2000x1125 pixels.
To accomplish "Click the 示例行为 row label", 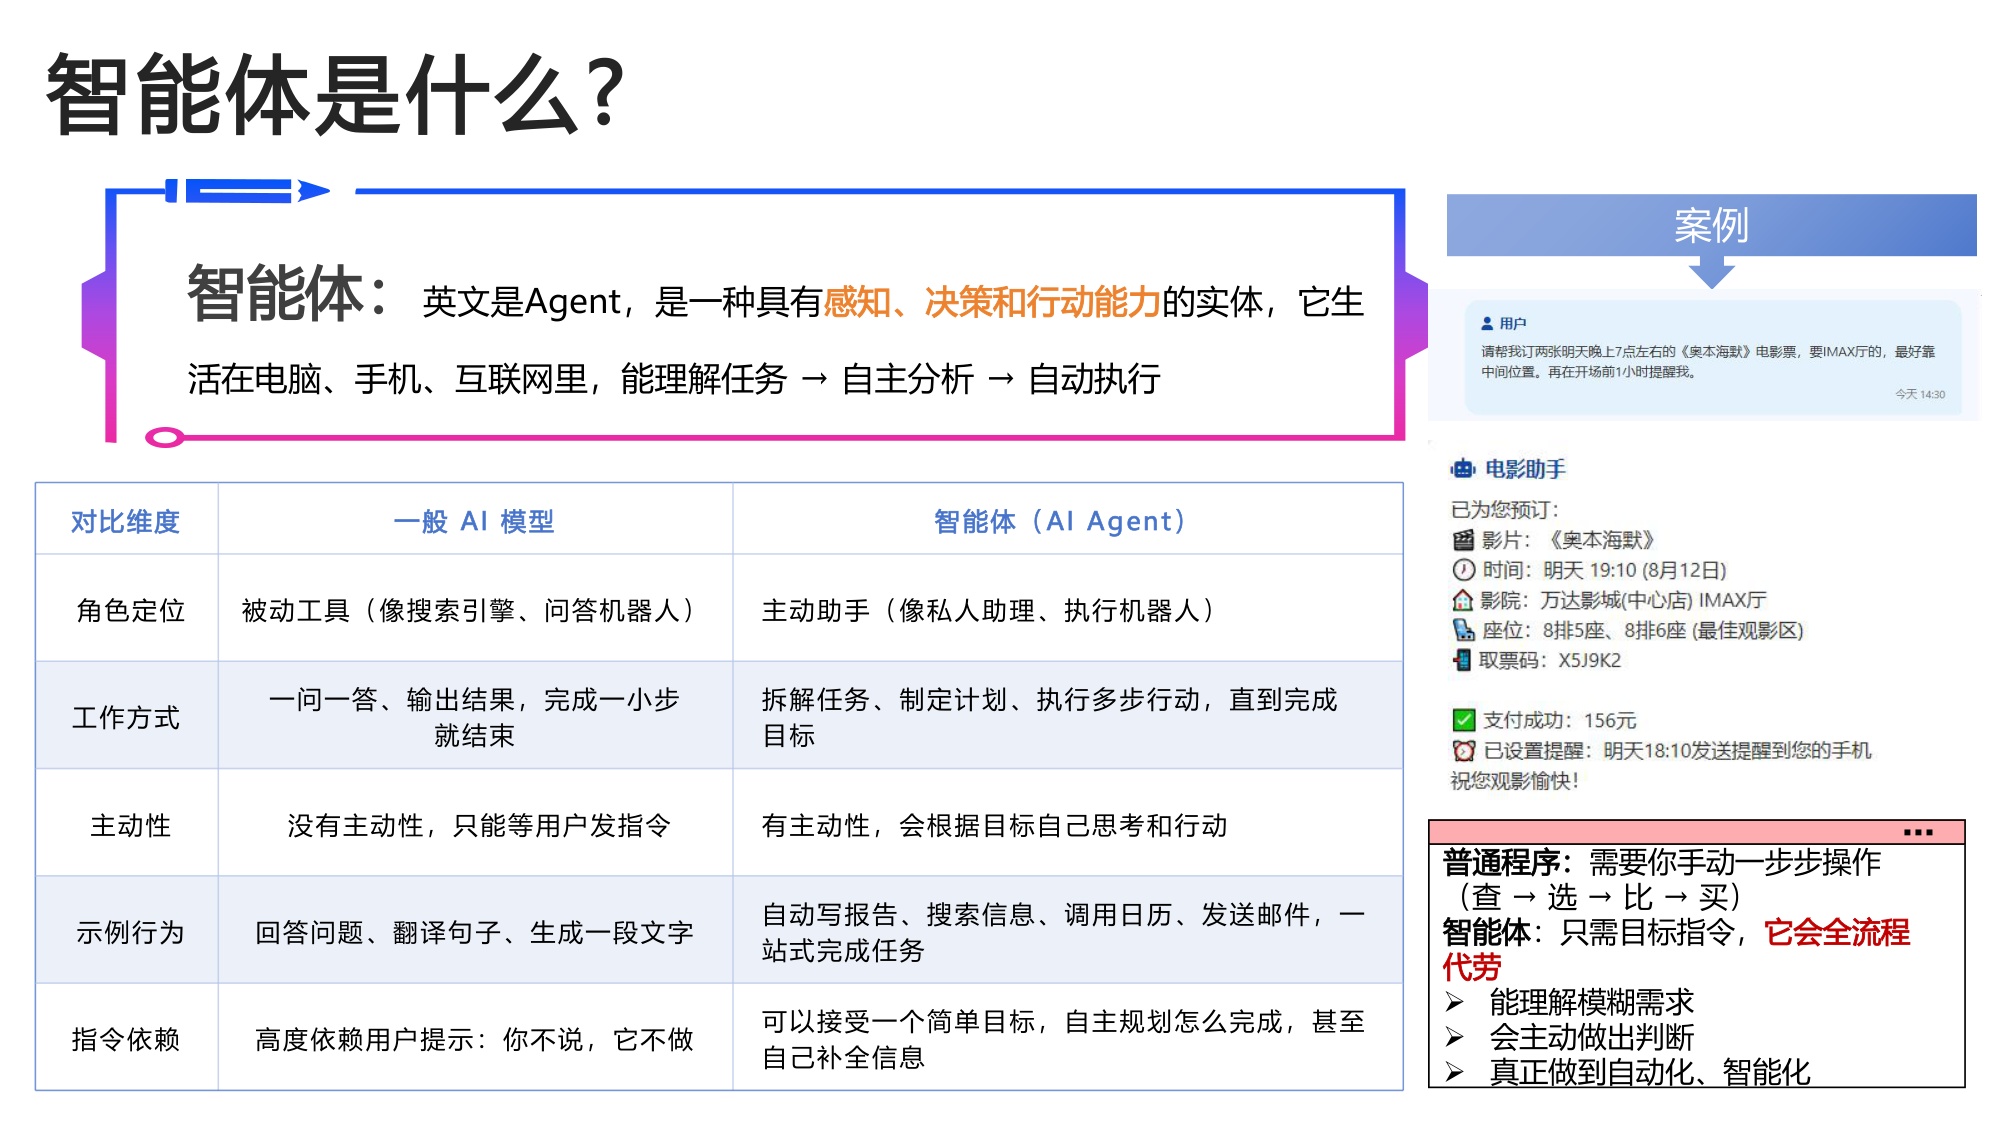I will tap(130, 932).
